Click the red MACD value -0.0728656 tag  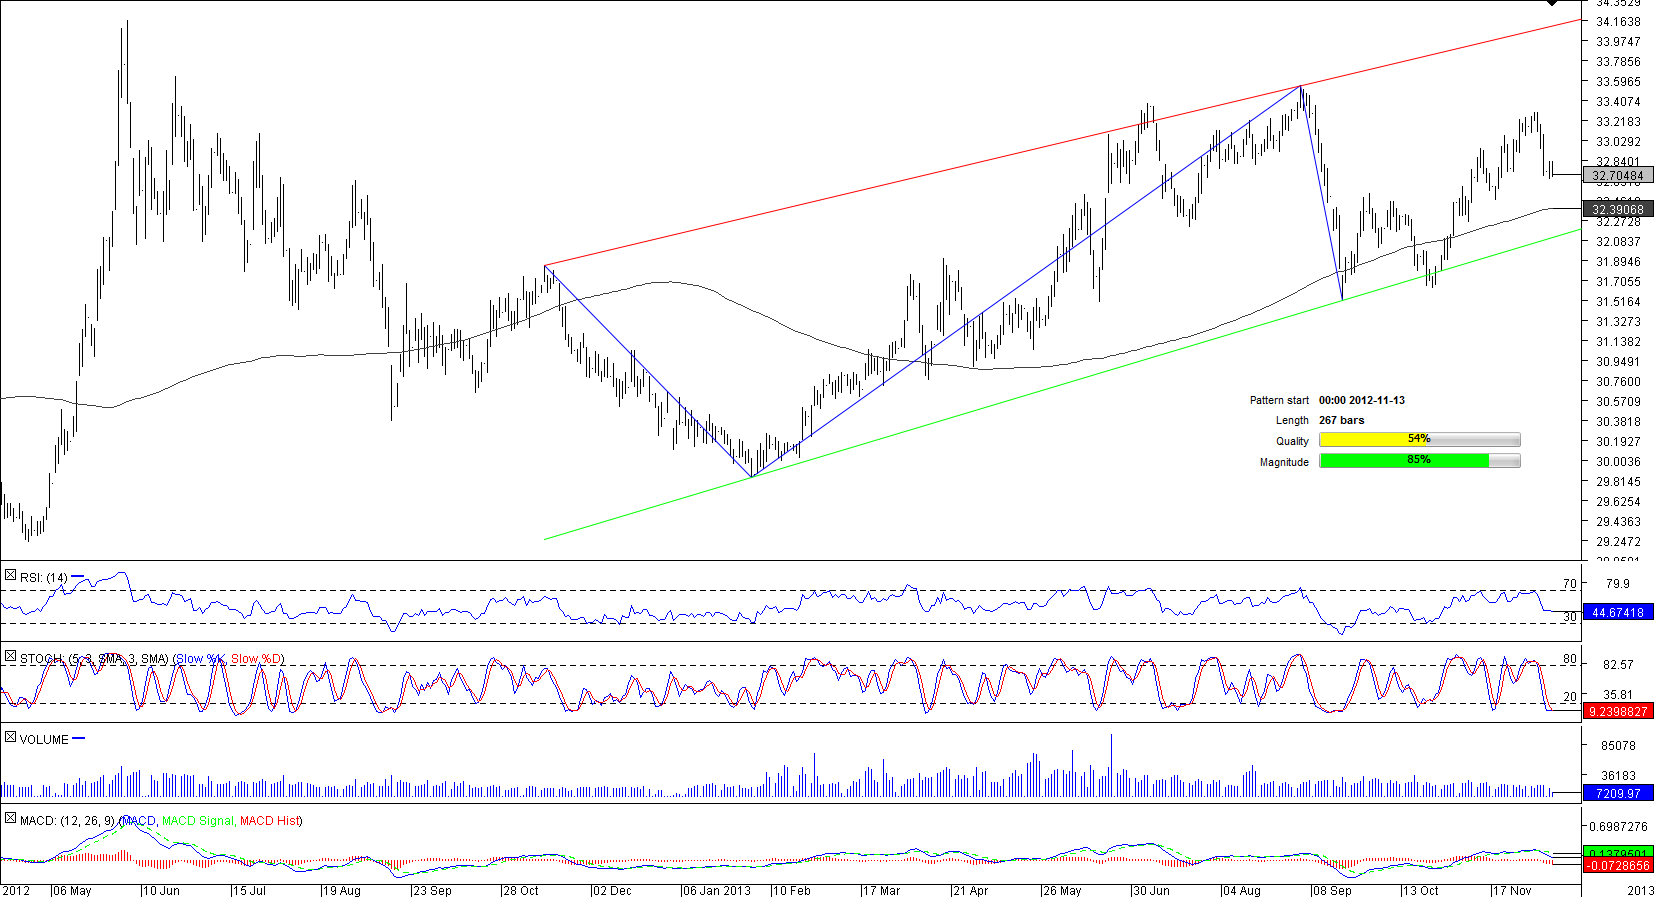(x=1617, y=866)
